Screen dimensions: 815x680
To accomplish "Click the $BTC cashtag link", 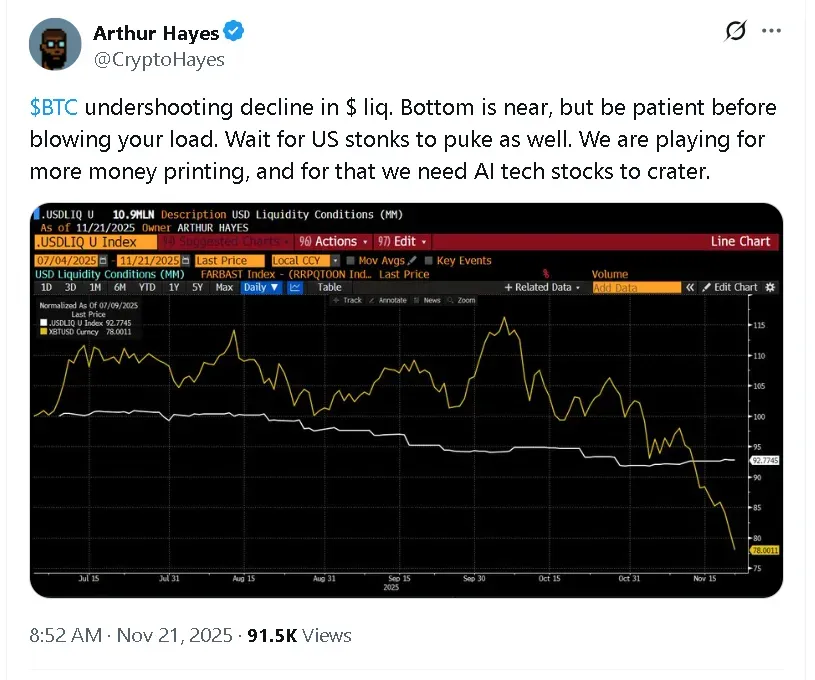I will pyautogui.click(x=55, y=108).
